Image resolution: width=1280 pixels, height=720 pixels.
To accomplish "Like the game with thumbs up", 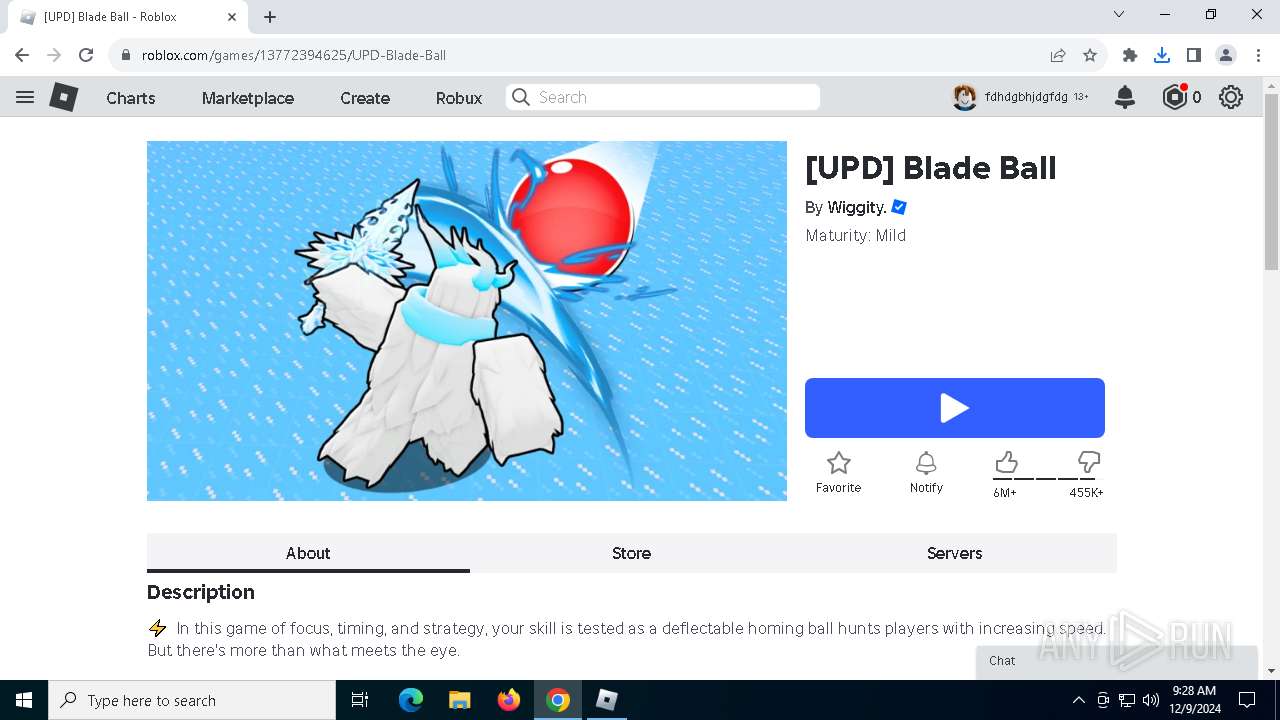I will pos(1006,462).
